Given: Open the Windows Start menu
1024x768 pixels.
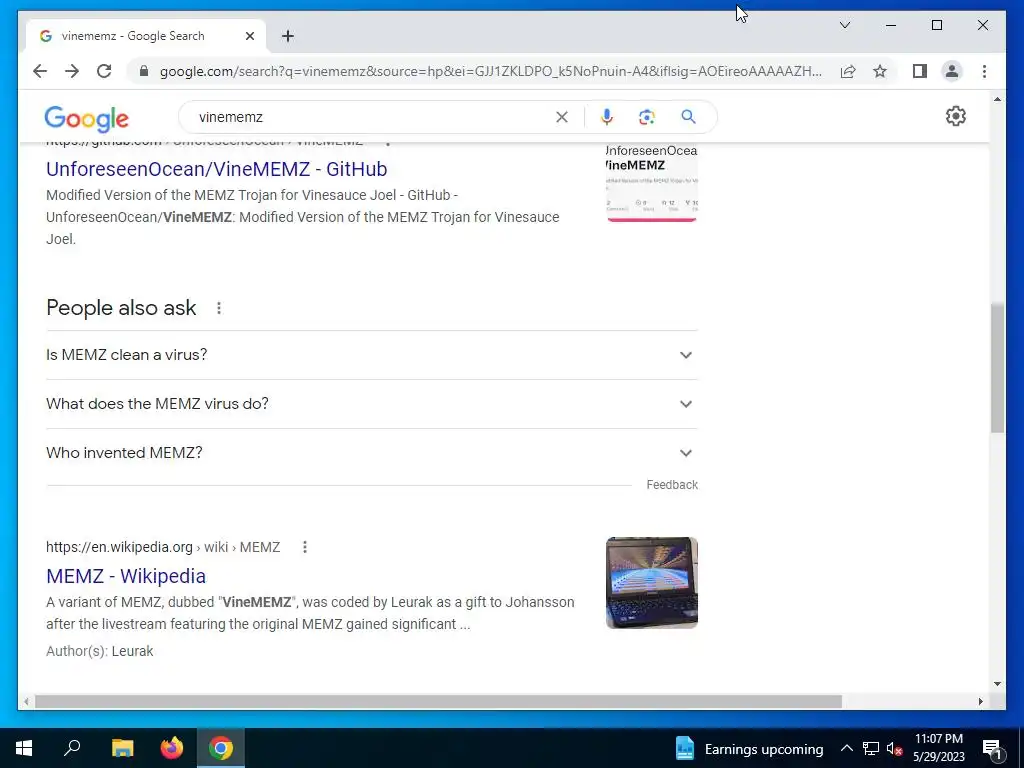Looking at the screenshot, I should 24,748.
